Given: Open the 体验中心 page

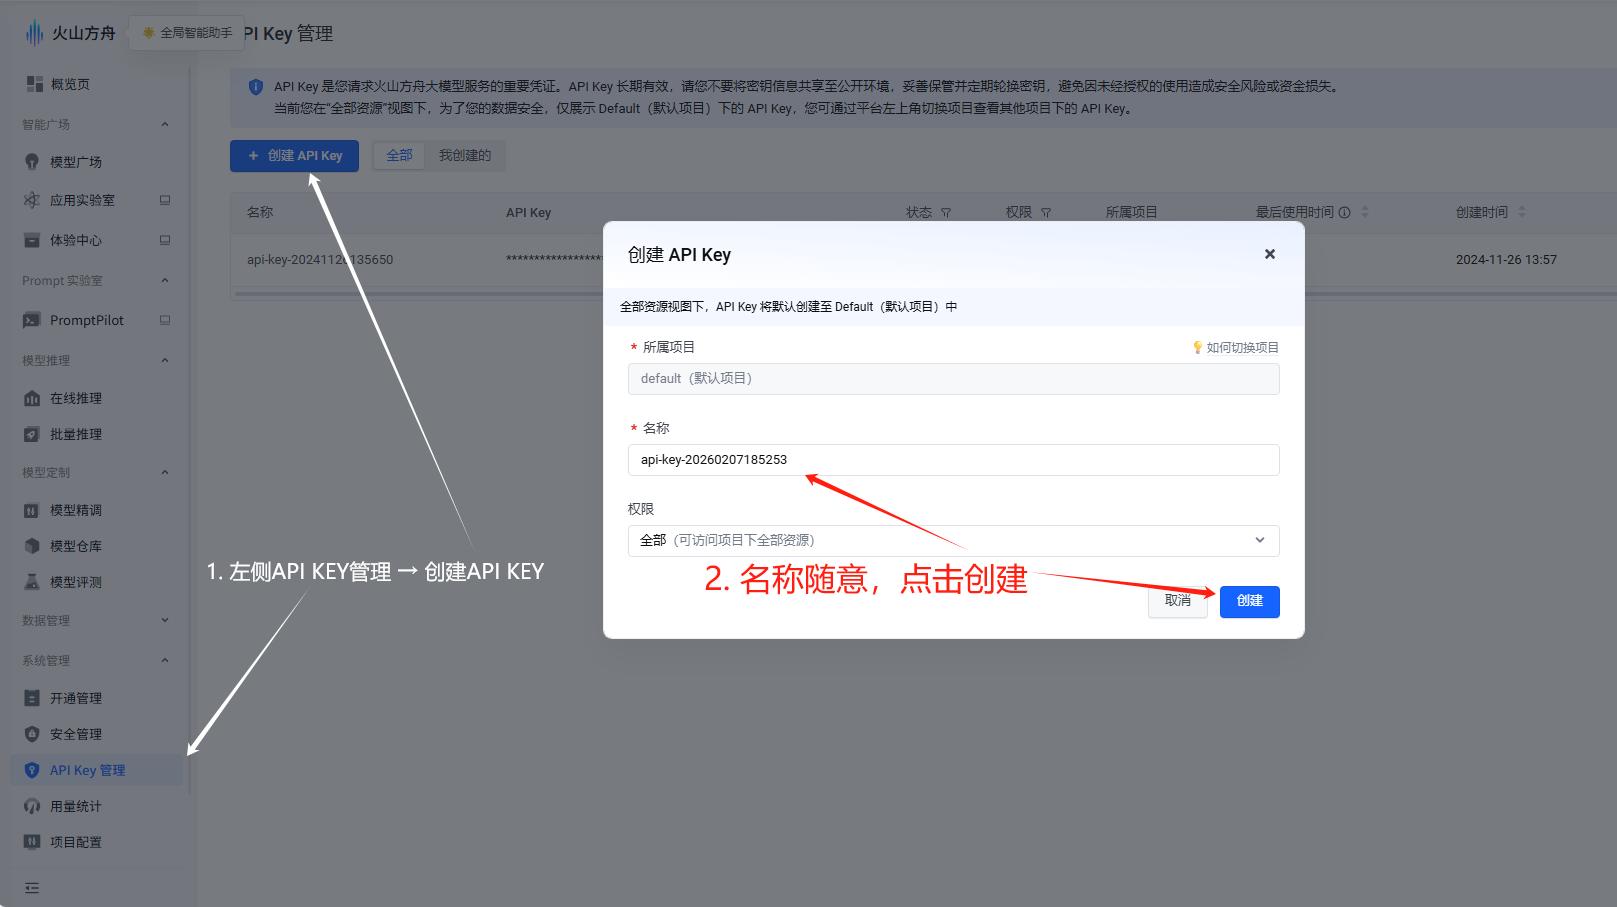Looking at the screenshot, I should 76,240.
